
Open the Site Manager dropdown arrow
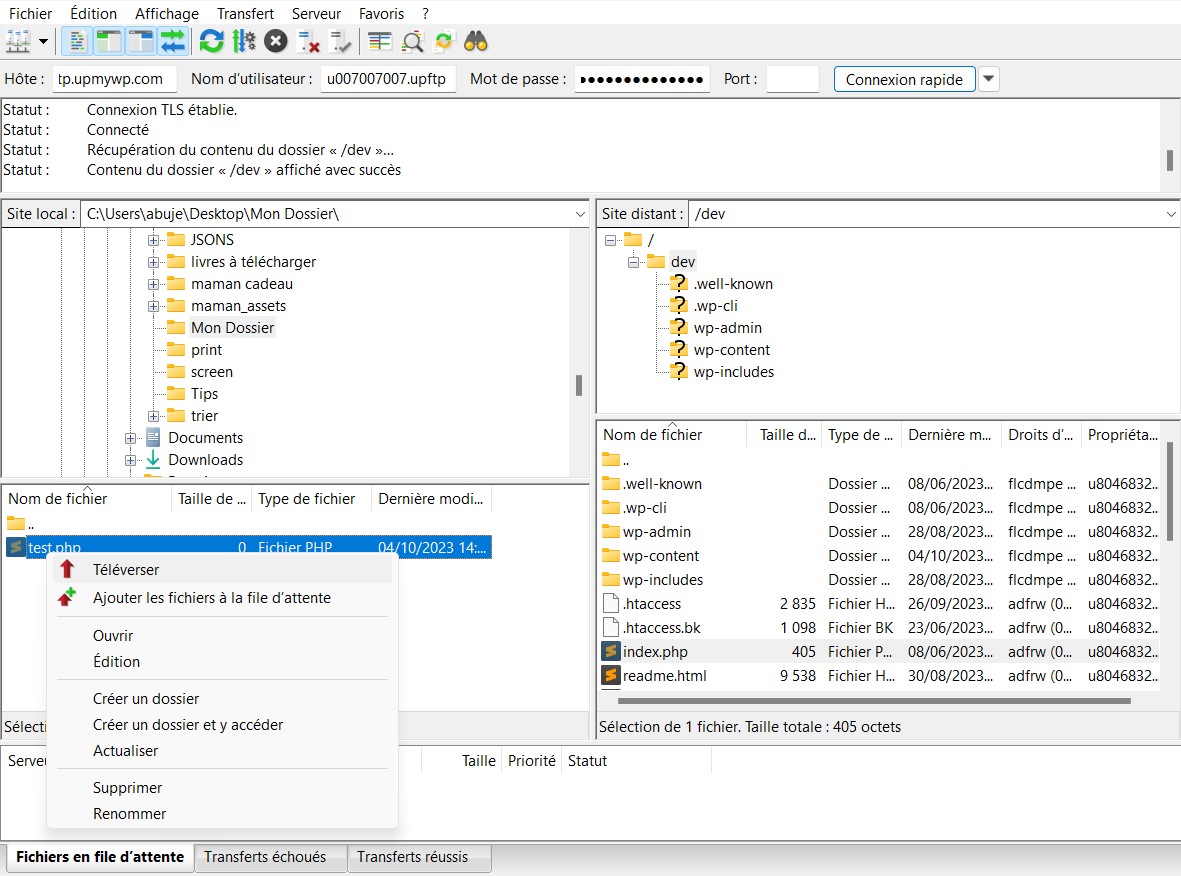(x=44, y=41)
